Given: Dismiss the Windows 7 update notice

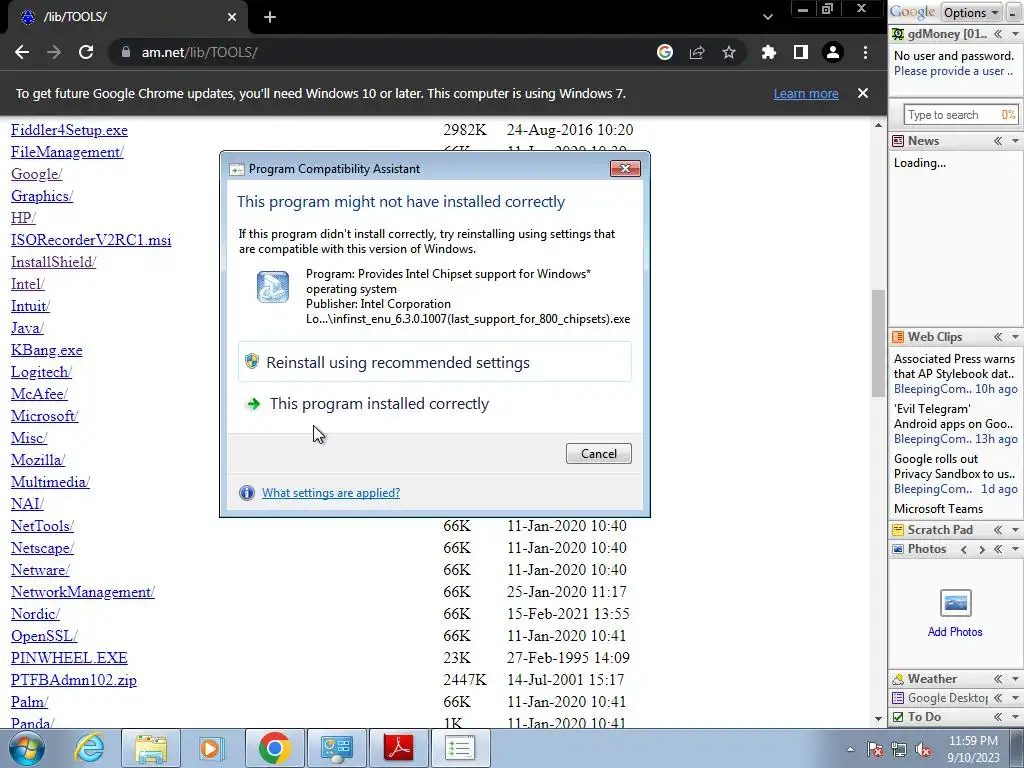Looking at the screenshot, I should pos(863,93).
